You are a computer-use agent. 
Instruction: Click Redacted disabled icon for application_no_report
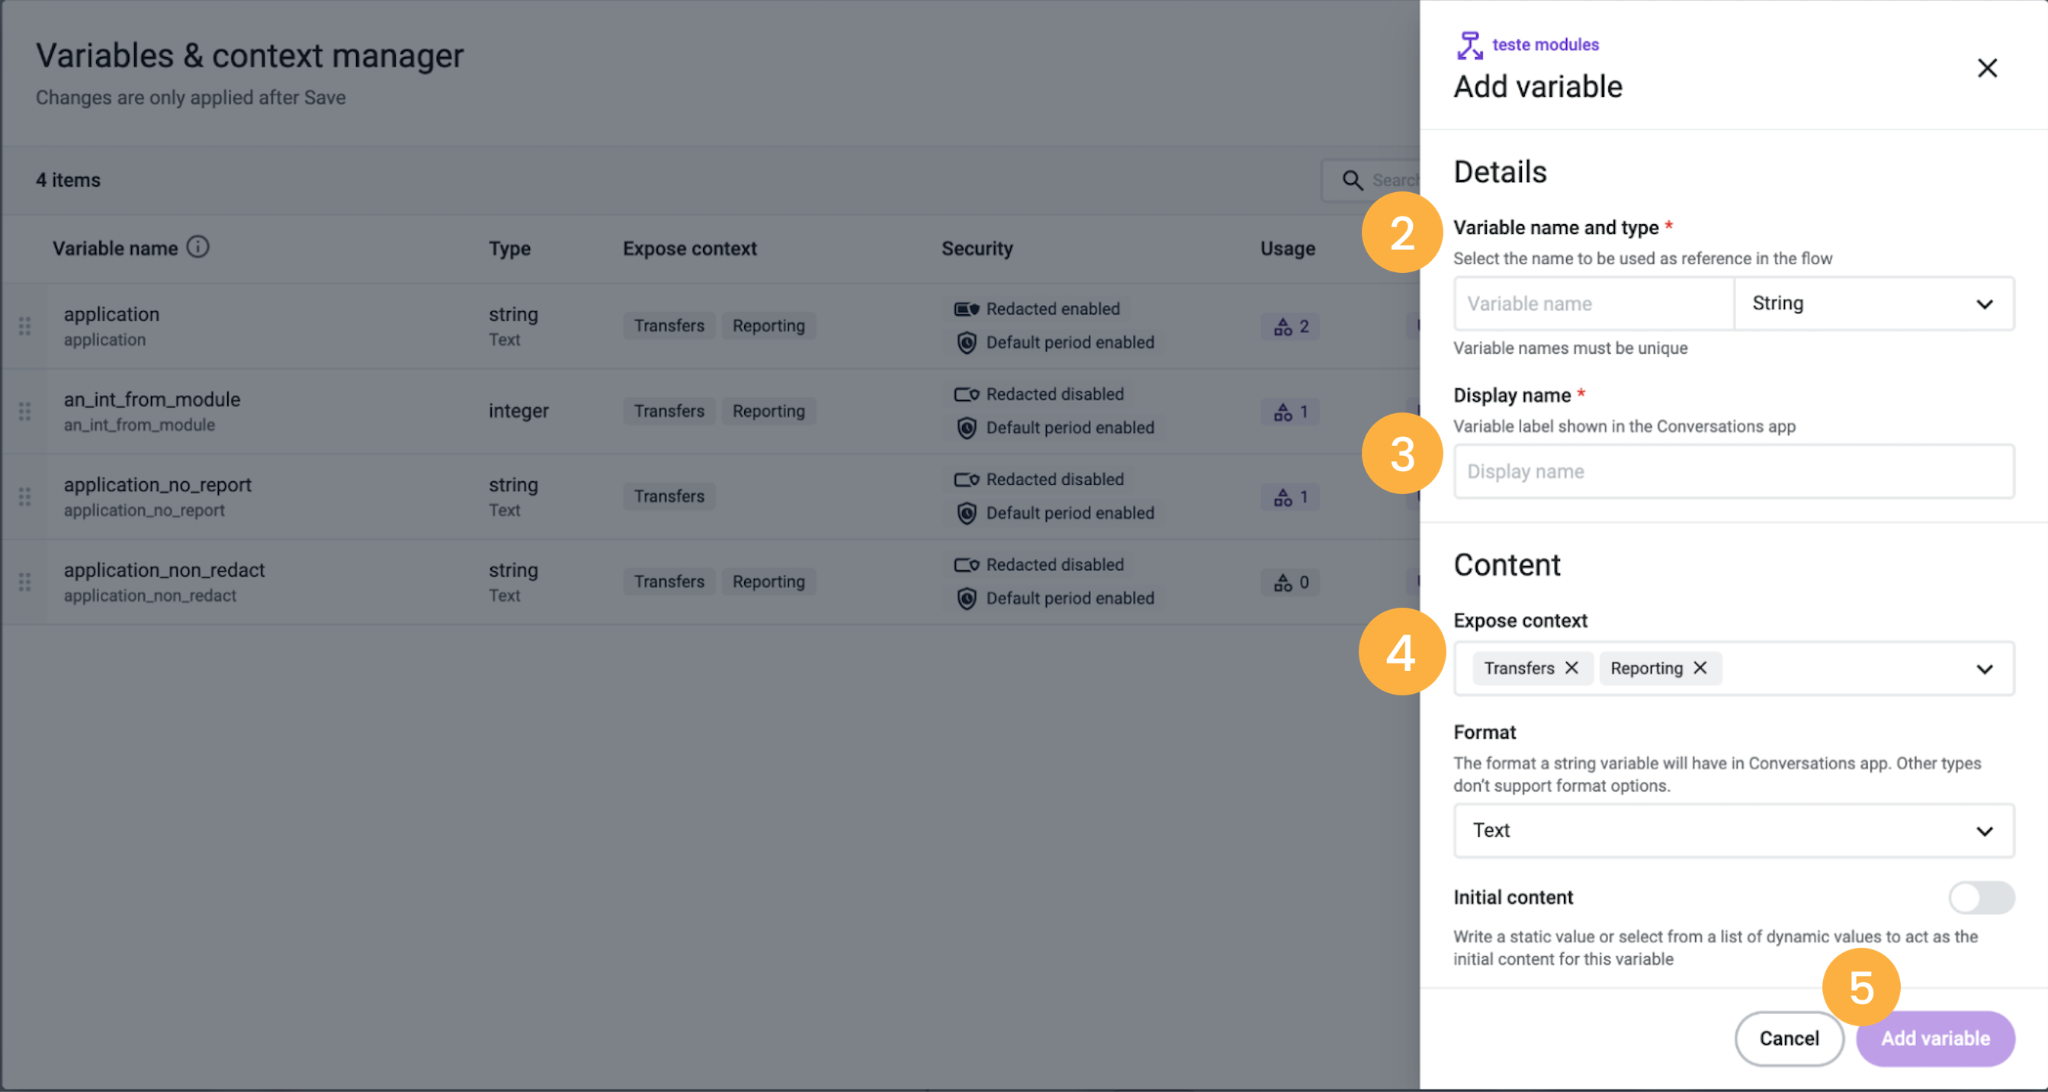point(966,480)
